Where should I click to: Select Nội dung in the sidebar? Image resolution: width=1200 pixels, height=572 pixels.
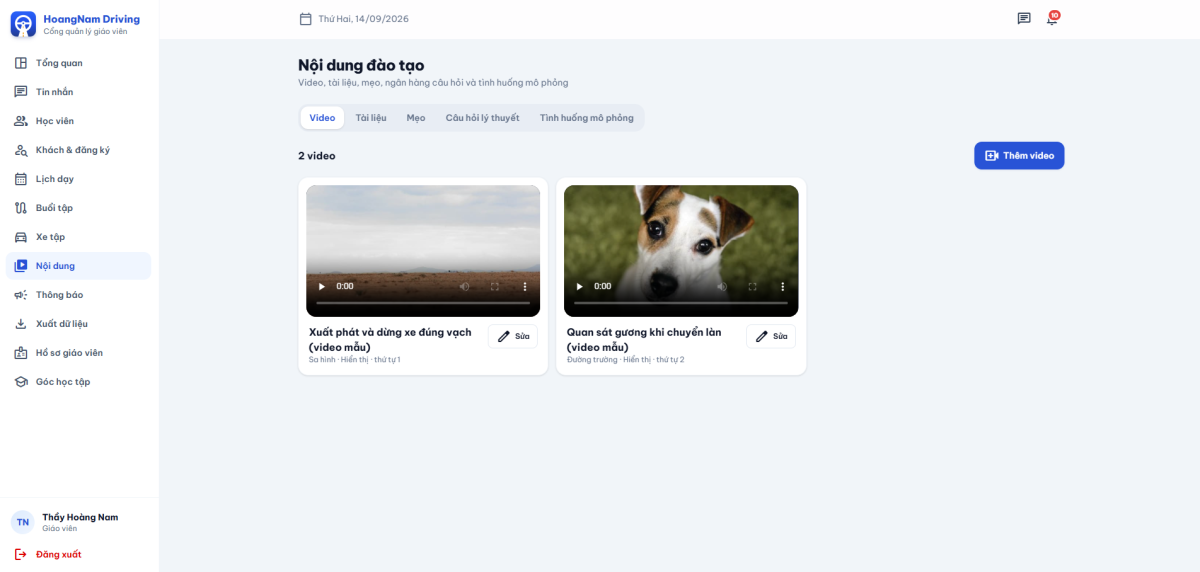(x=79, y=266)
